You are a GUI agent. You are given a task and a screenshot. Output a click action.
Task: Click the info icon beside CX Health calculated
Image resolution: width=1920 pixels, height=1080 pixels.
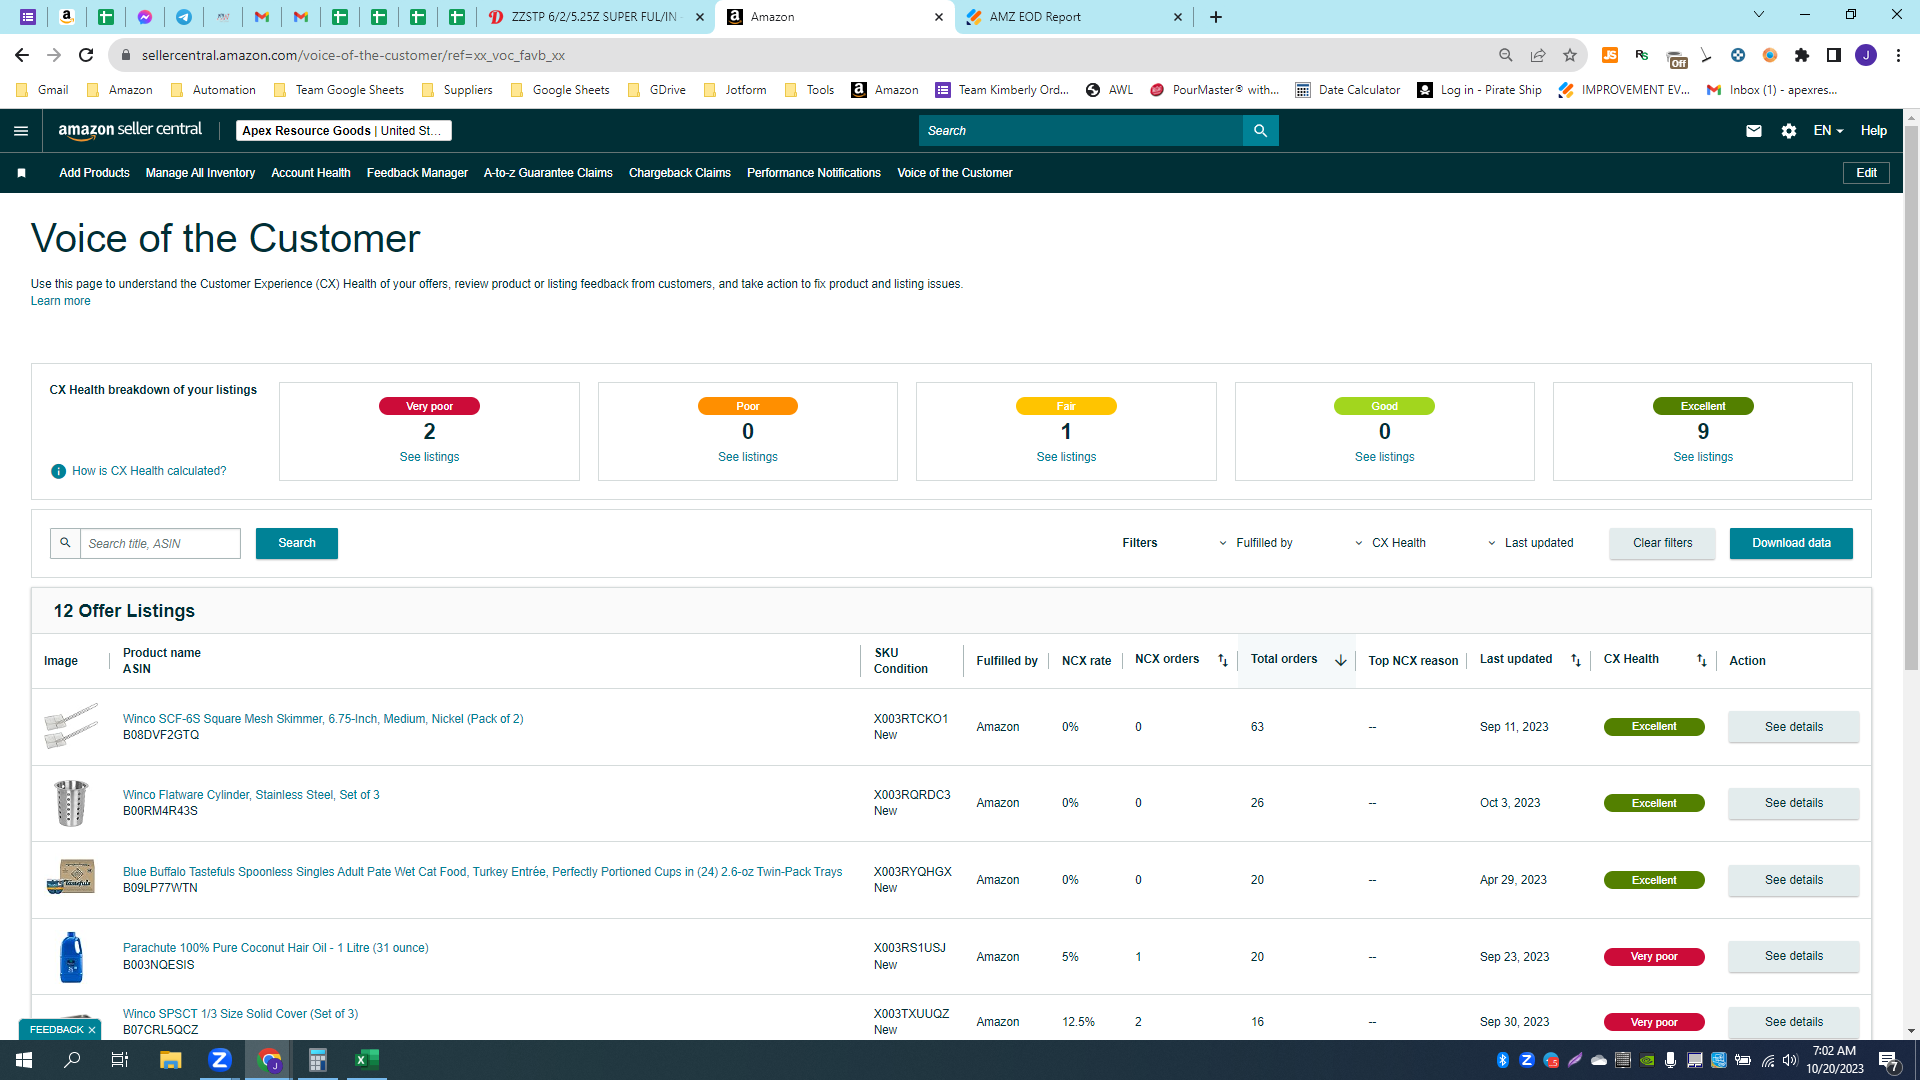pyautogui.click(x=58, y=471)
